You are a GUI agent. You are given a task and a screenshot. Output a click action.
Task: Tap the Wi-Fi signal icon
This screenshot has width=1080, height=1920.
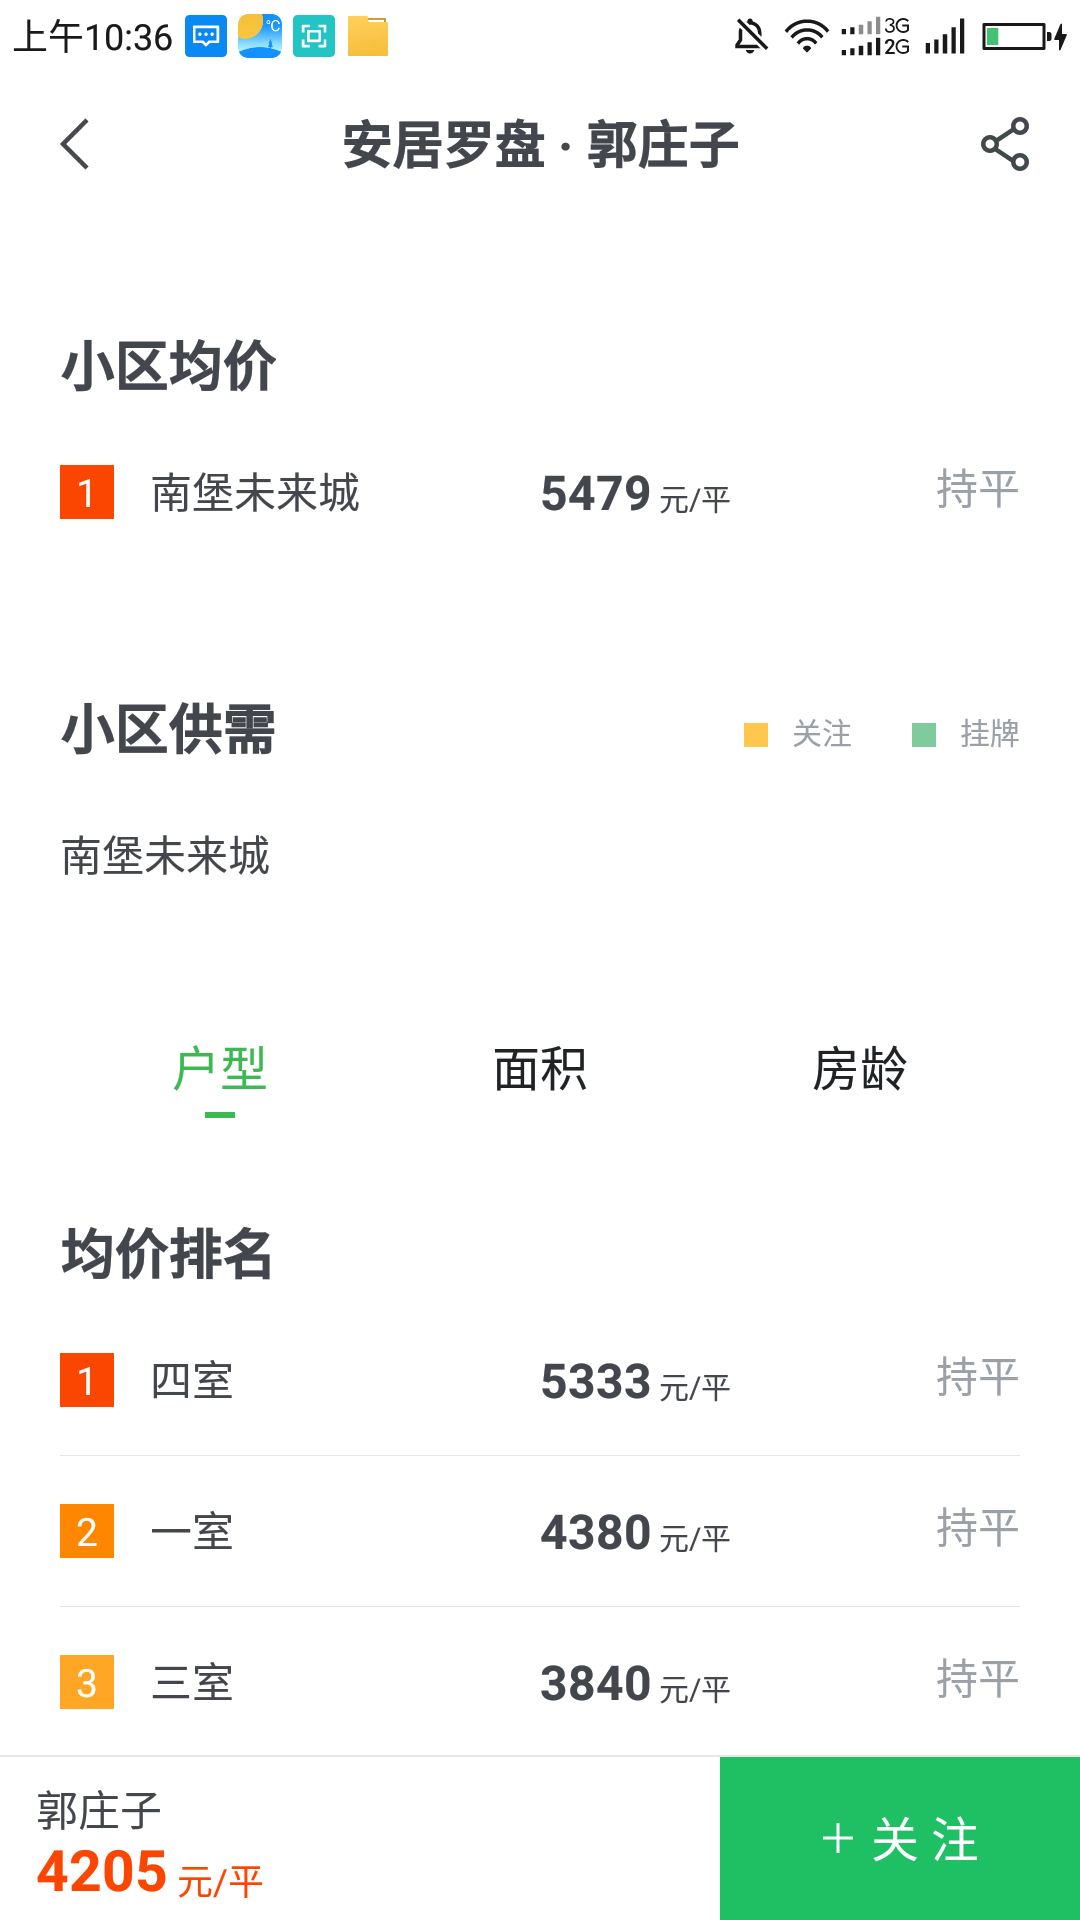pos(806,37)
